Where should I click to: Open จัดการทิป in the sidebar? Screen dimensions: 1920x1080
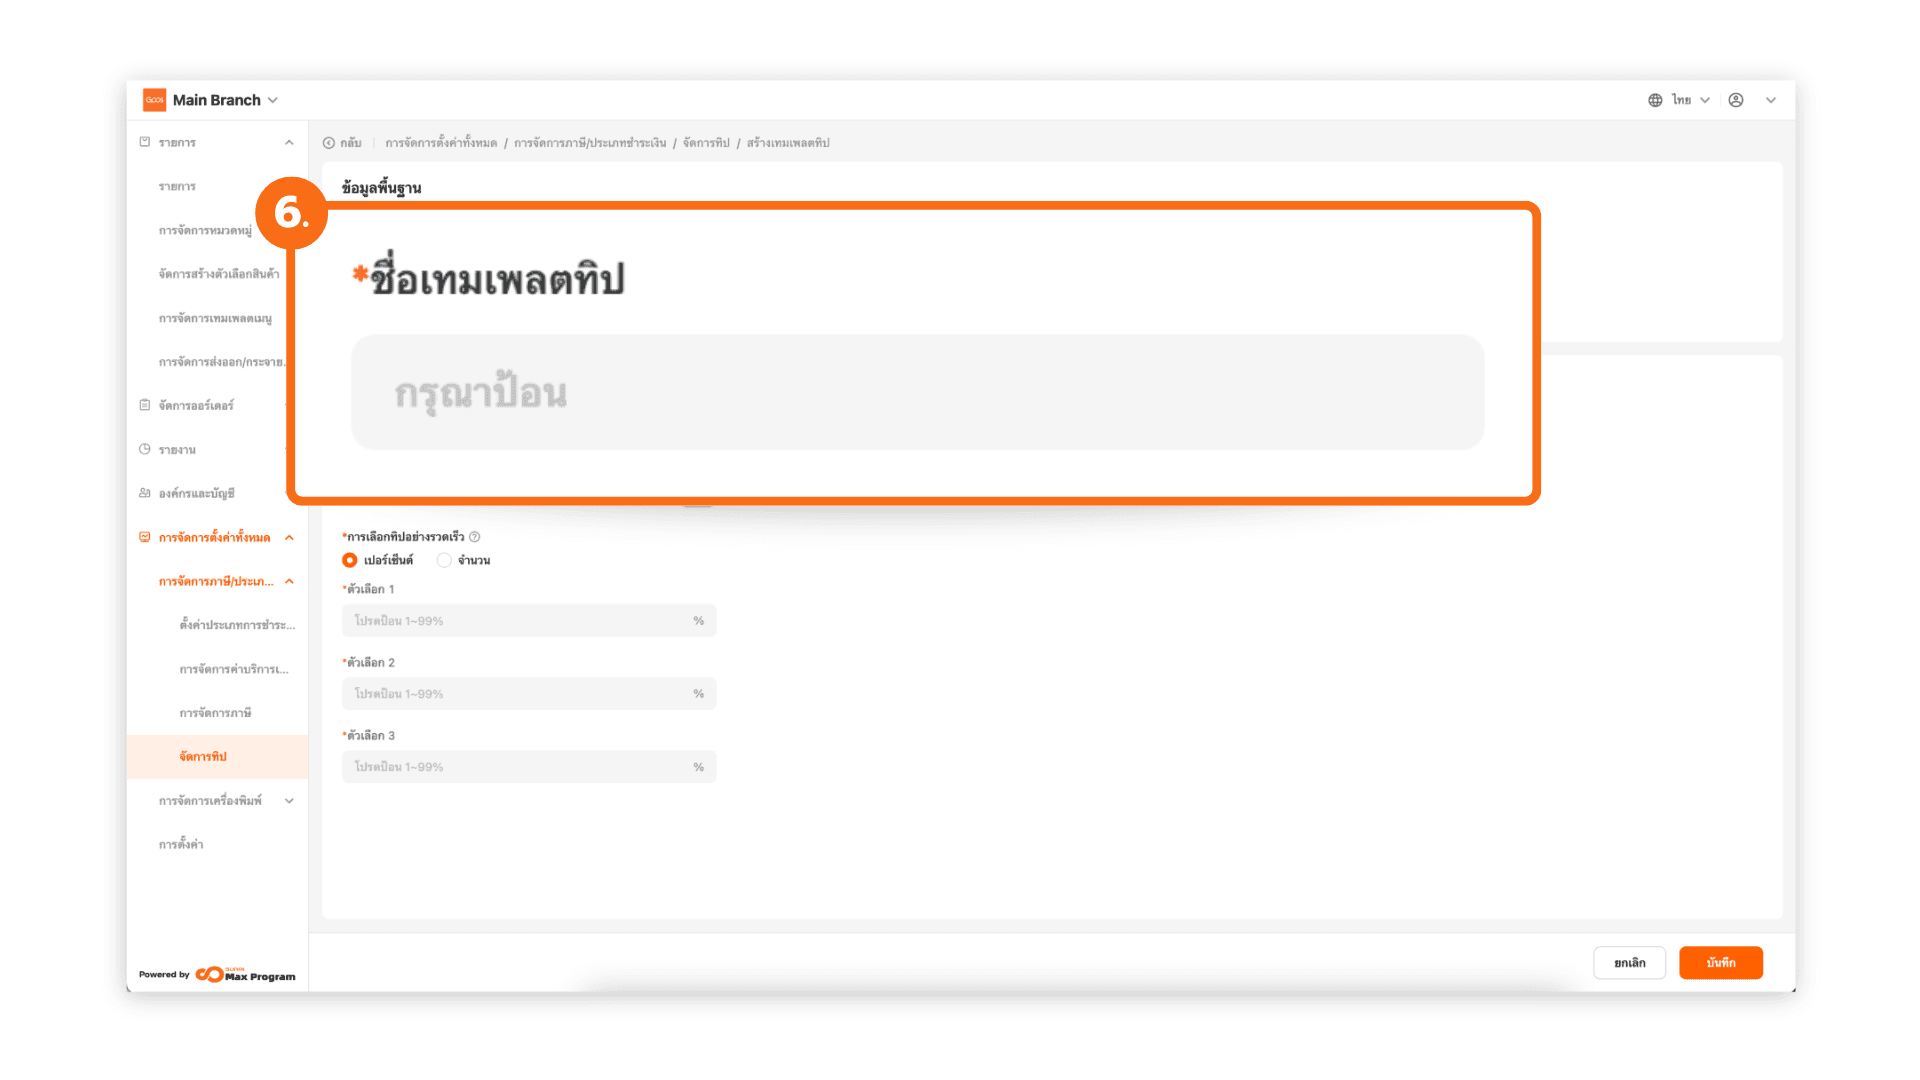click(x=203, y=757)
